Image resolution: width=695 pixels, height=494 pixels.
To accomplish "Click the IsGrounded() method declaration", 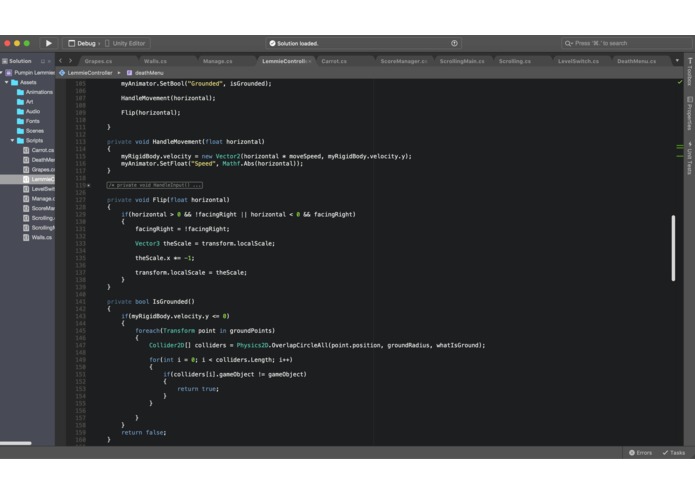I will (151, 302).
